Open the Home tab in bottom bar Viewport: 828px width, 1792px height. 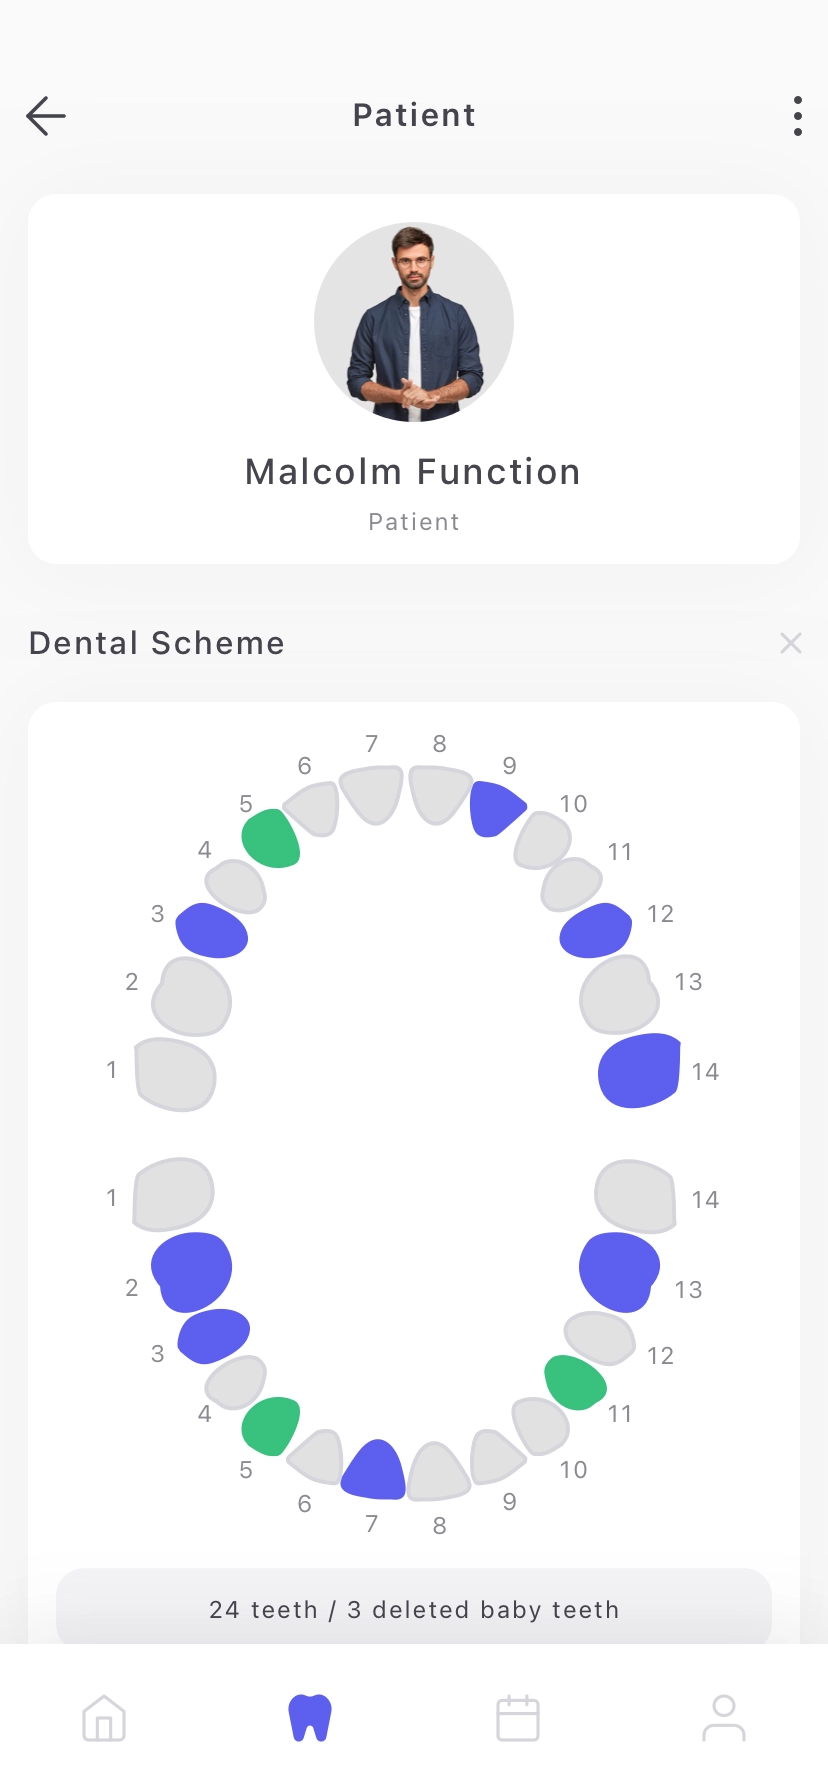pyautogui.click(x=104, y=1718)
